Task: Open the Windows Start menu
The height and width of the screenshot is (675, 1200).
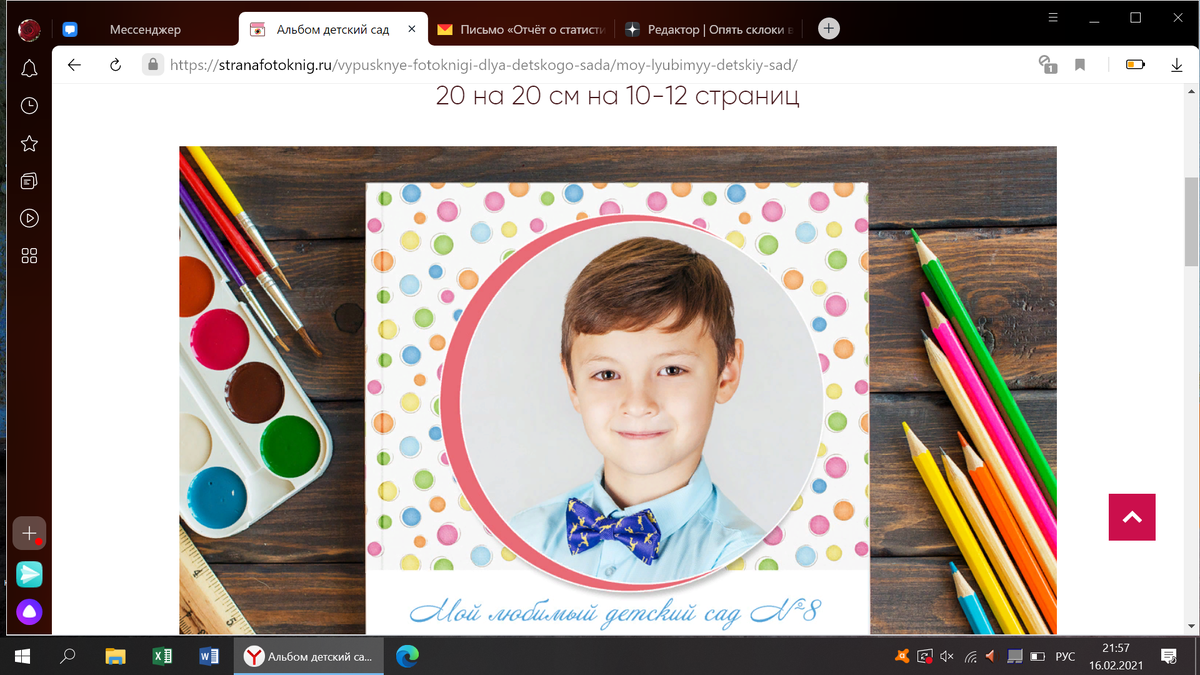Action: pyautogui.click(x=22, y=656)
